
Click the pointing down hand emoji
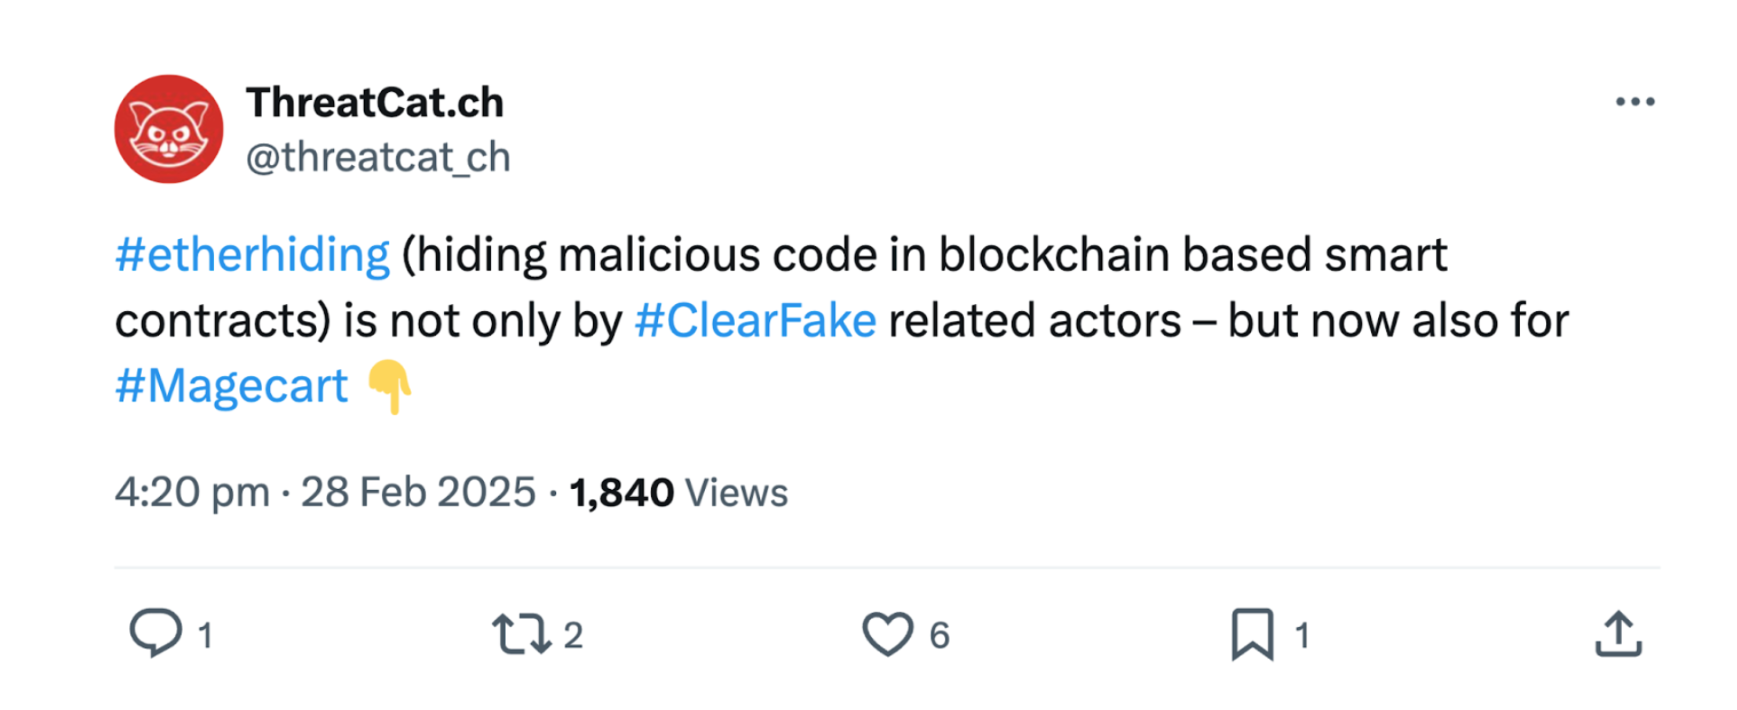tap(390, 387)
